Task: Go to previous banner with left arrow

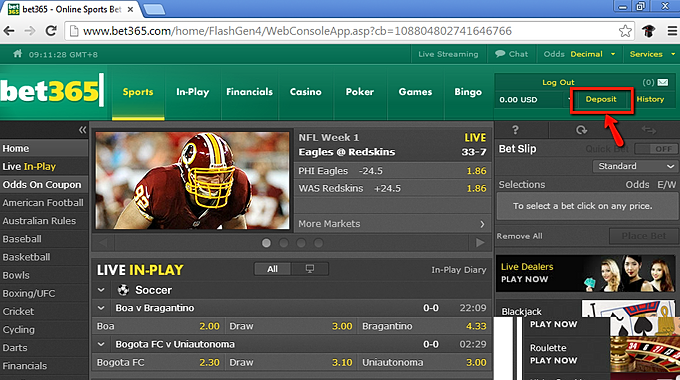Action: [x=103, y=243]
